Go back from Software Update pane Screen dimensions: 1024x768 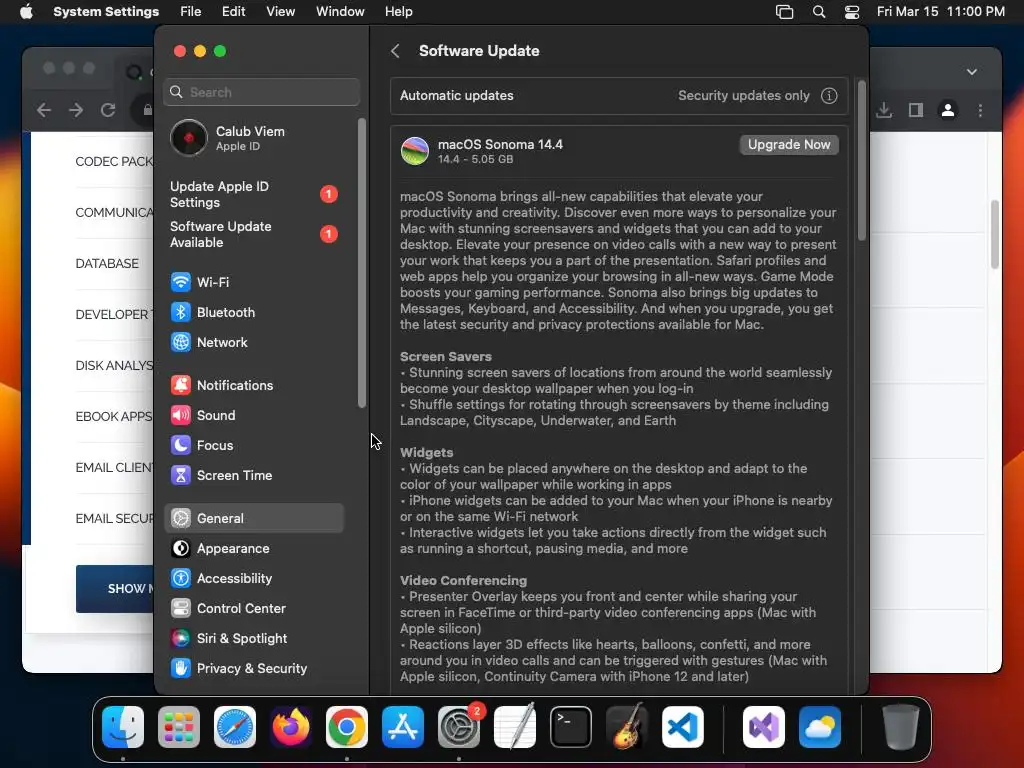tap(395, 51)
